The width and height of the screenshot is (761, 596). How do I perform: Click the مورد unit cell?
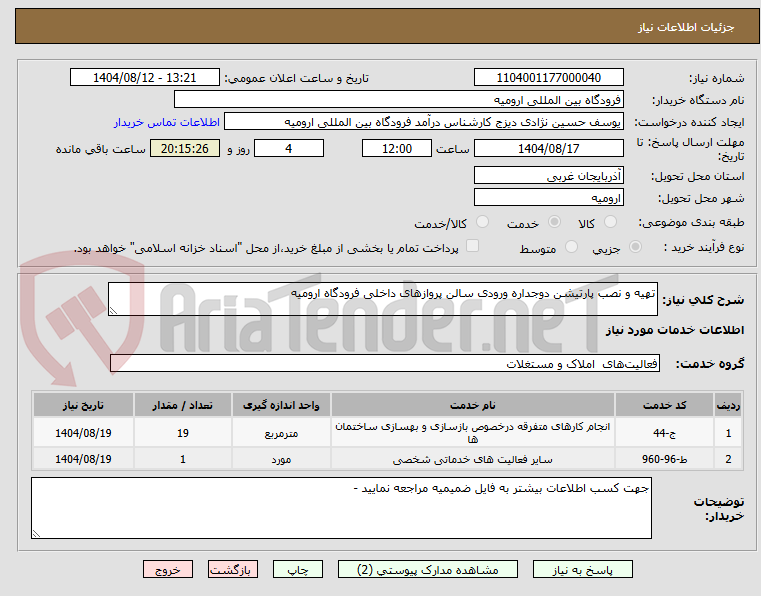pos(281,459)
